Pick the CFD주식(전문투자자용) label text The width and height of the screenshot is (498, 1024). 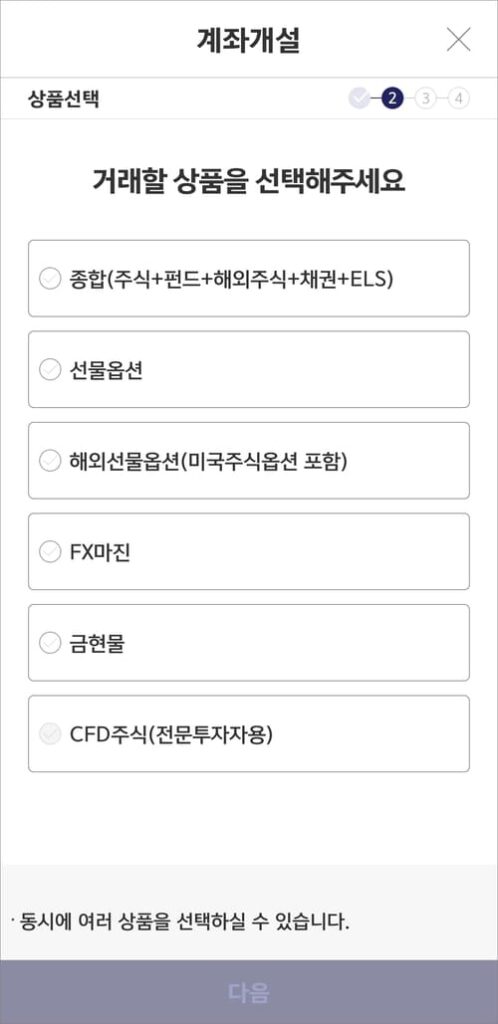[x=171, y=734]
